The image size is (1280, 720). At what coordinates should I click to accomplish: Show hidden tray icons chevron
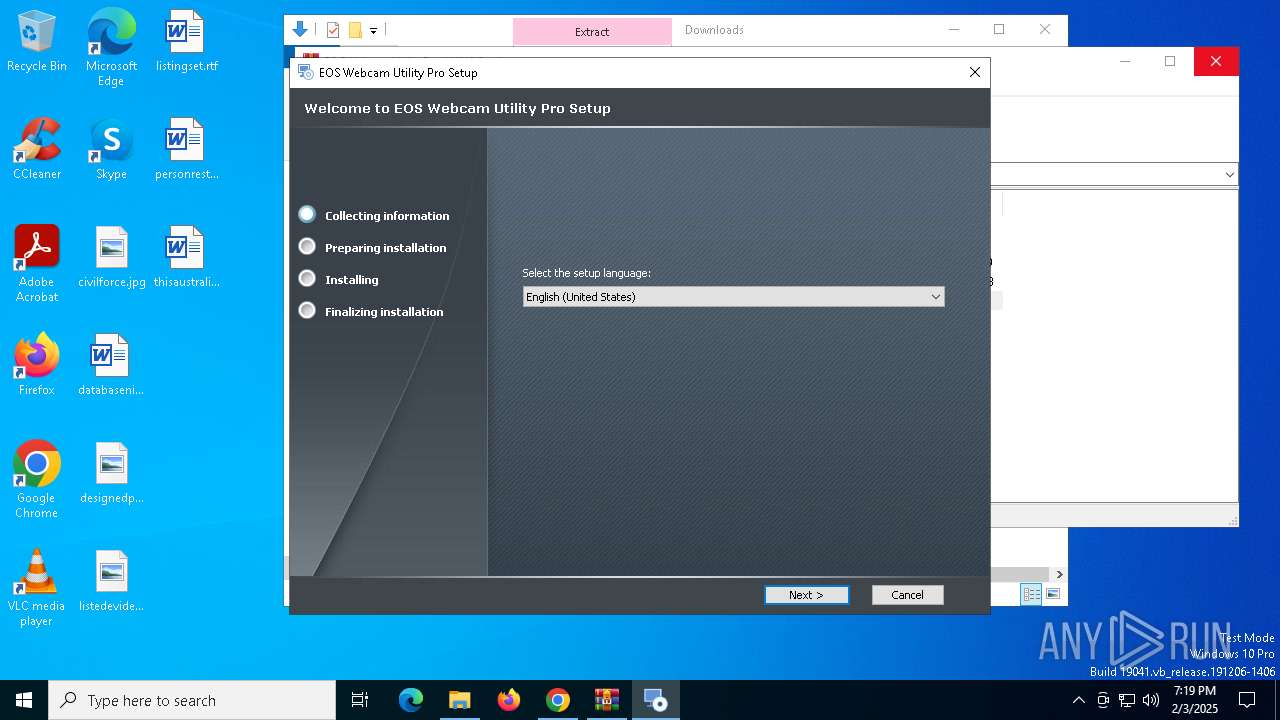point(1078,700)
